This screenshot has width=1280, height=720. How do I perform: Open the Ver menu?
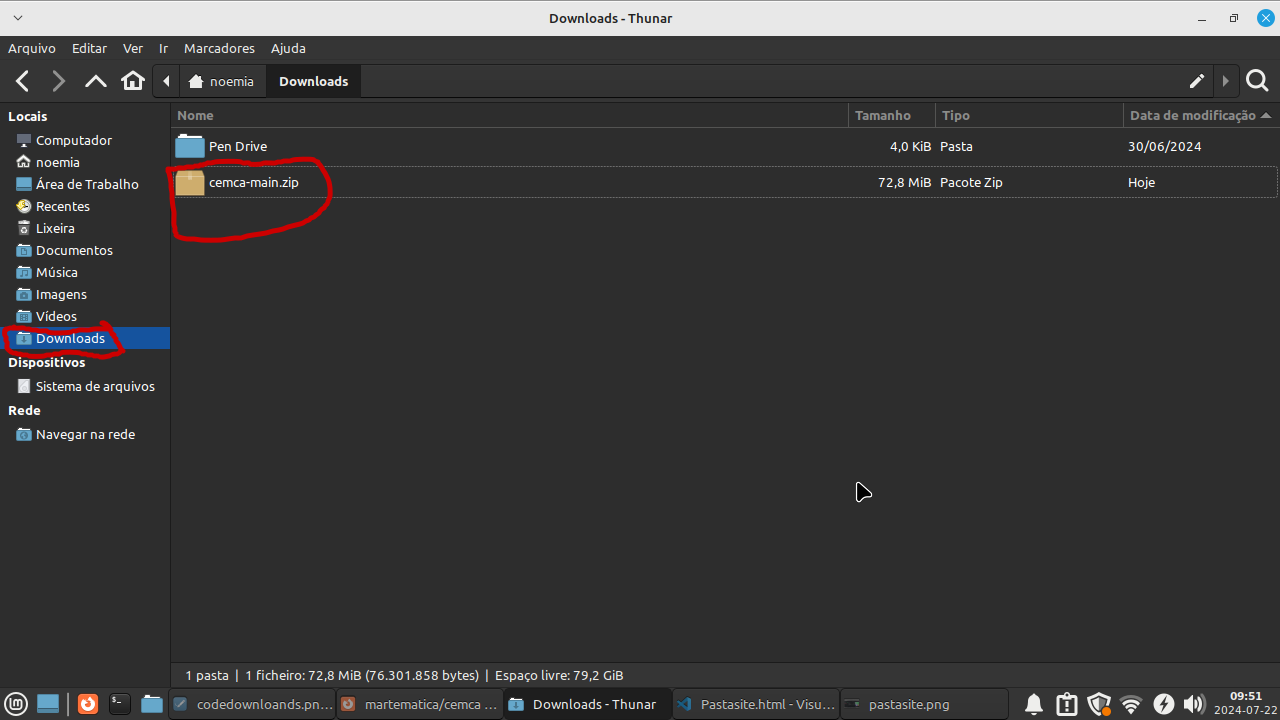click(x=133, y=48)
